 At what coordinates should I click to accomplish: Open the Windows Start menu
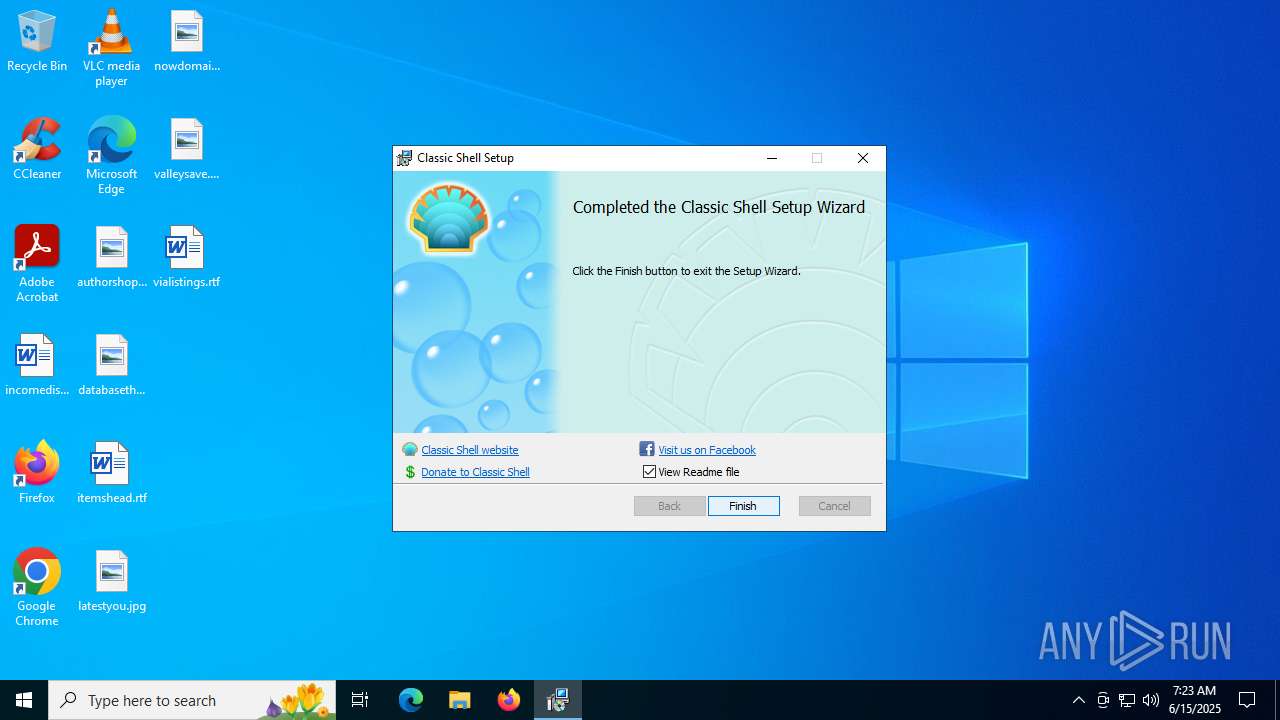coord(24,700)
